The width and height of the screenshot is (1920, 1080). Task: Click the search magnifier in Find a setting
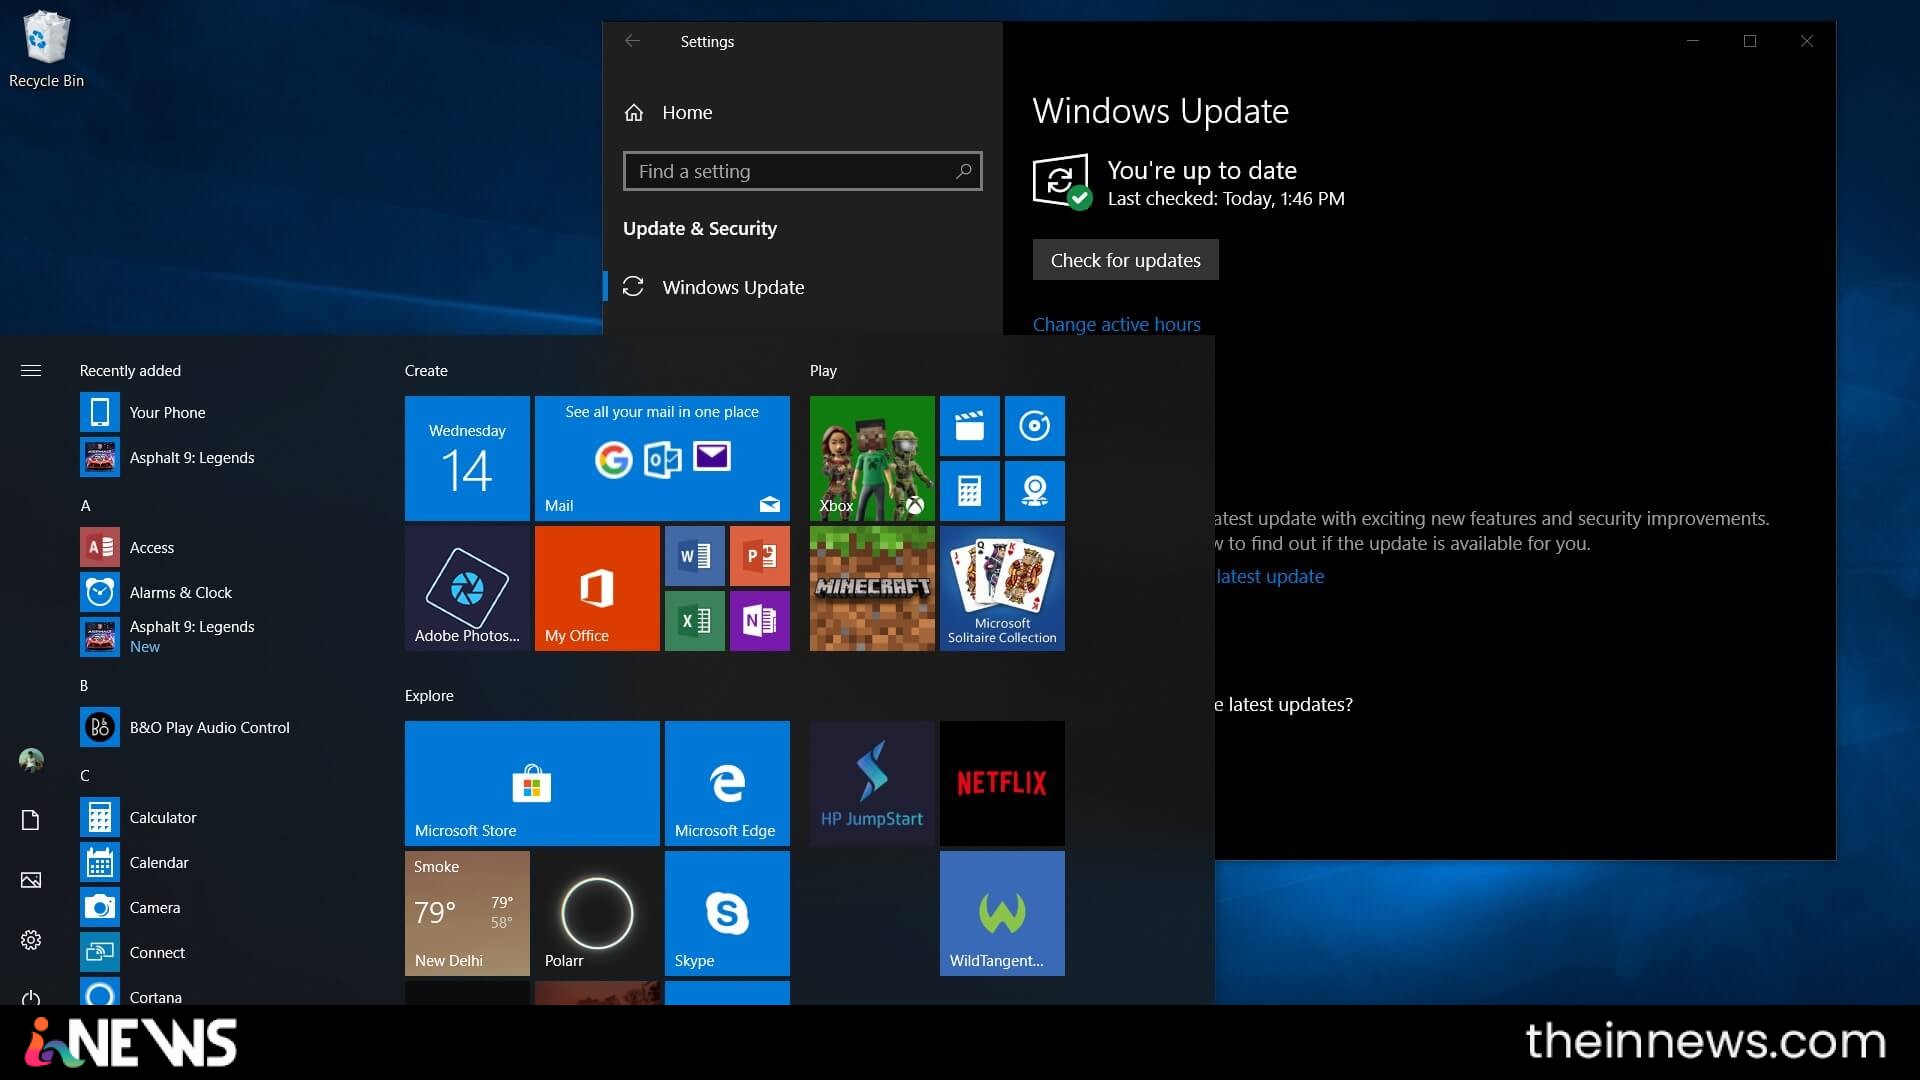click(963, 171)
